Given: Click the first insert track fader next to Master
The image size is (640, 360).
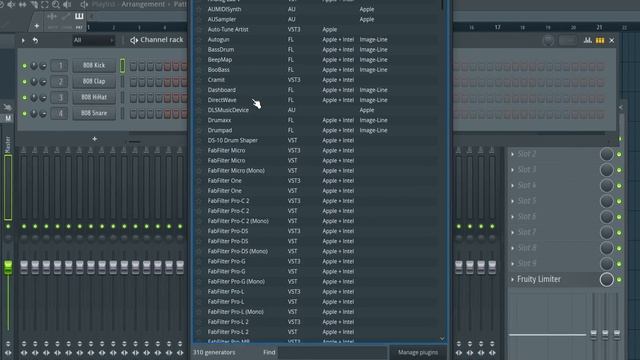Looking at the screenshot, I should coord(24,267).
